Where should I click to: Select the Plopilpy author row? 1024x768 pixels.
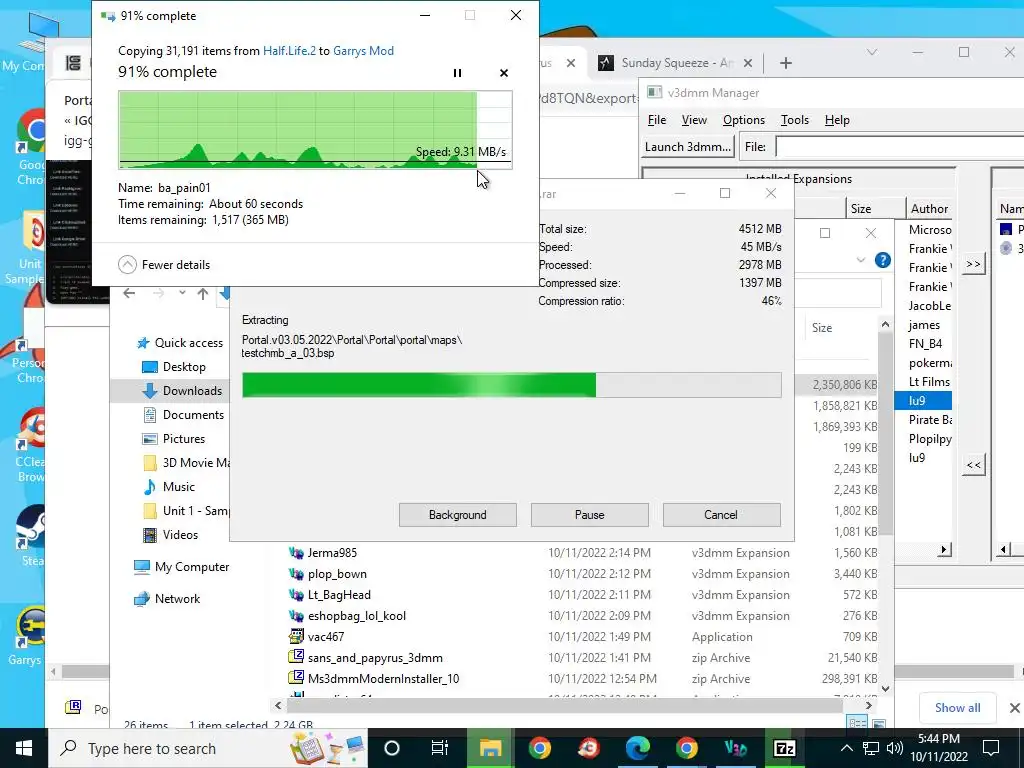929,438
